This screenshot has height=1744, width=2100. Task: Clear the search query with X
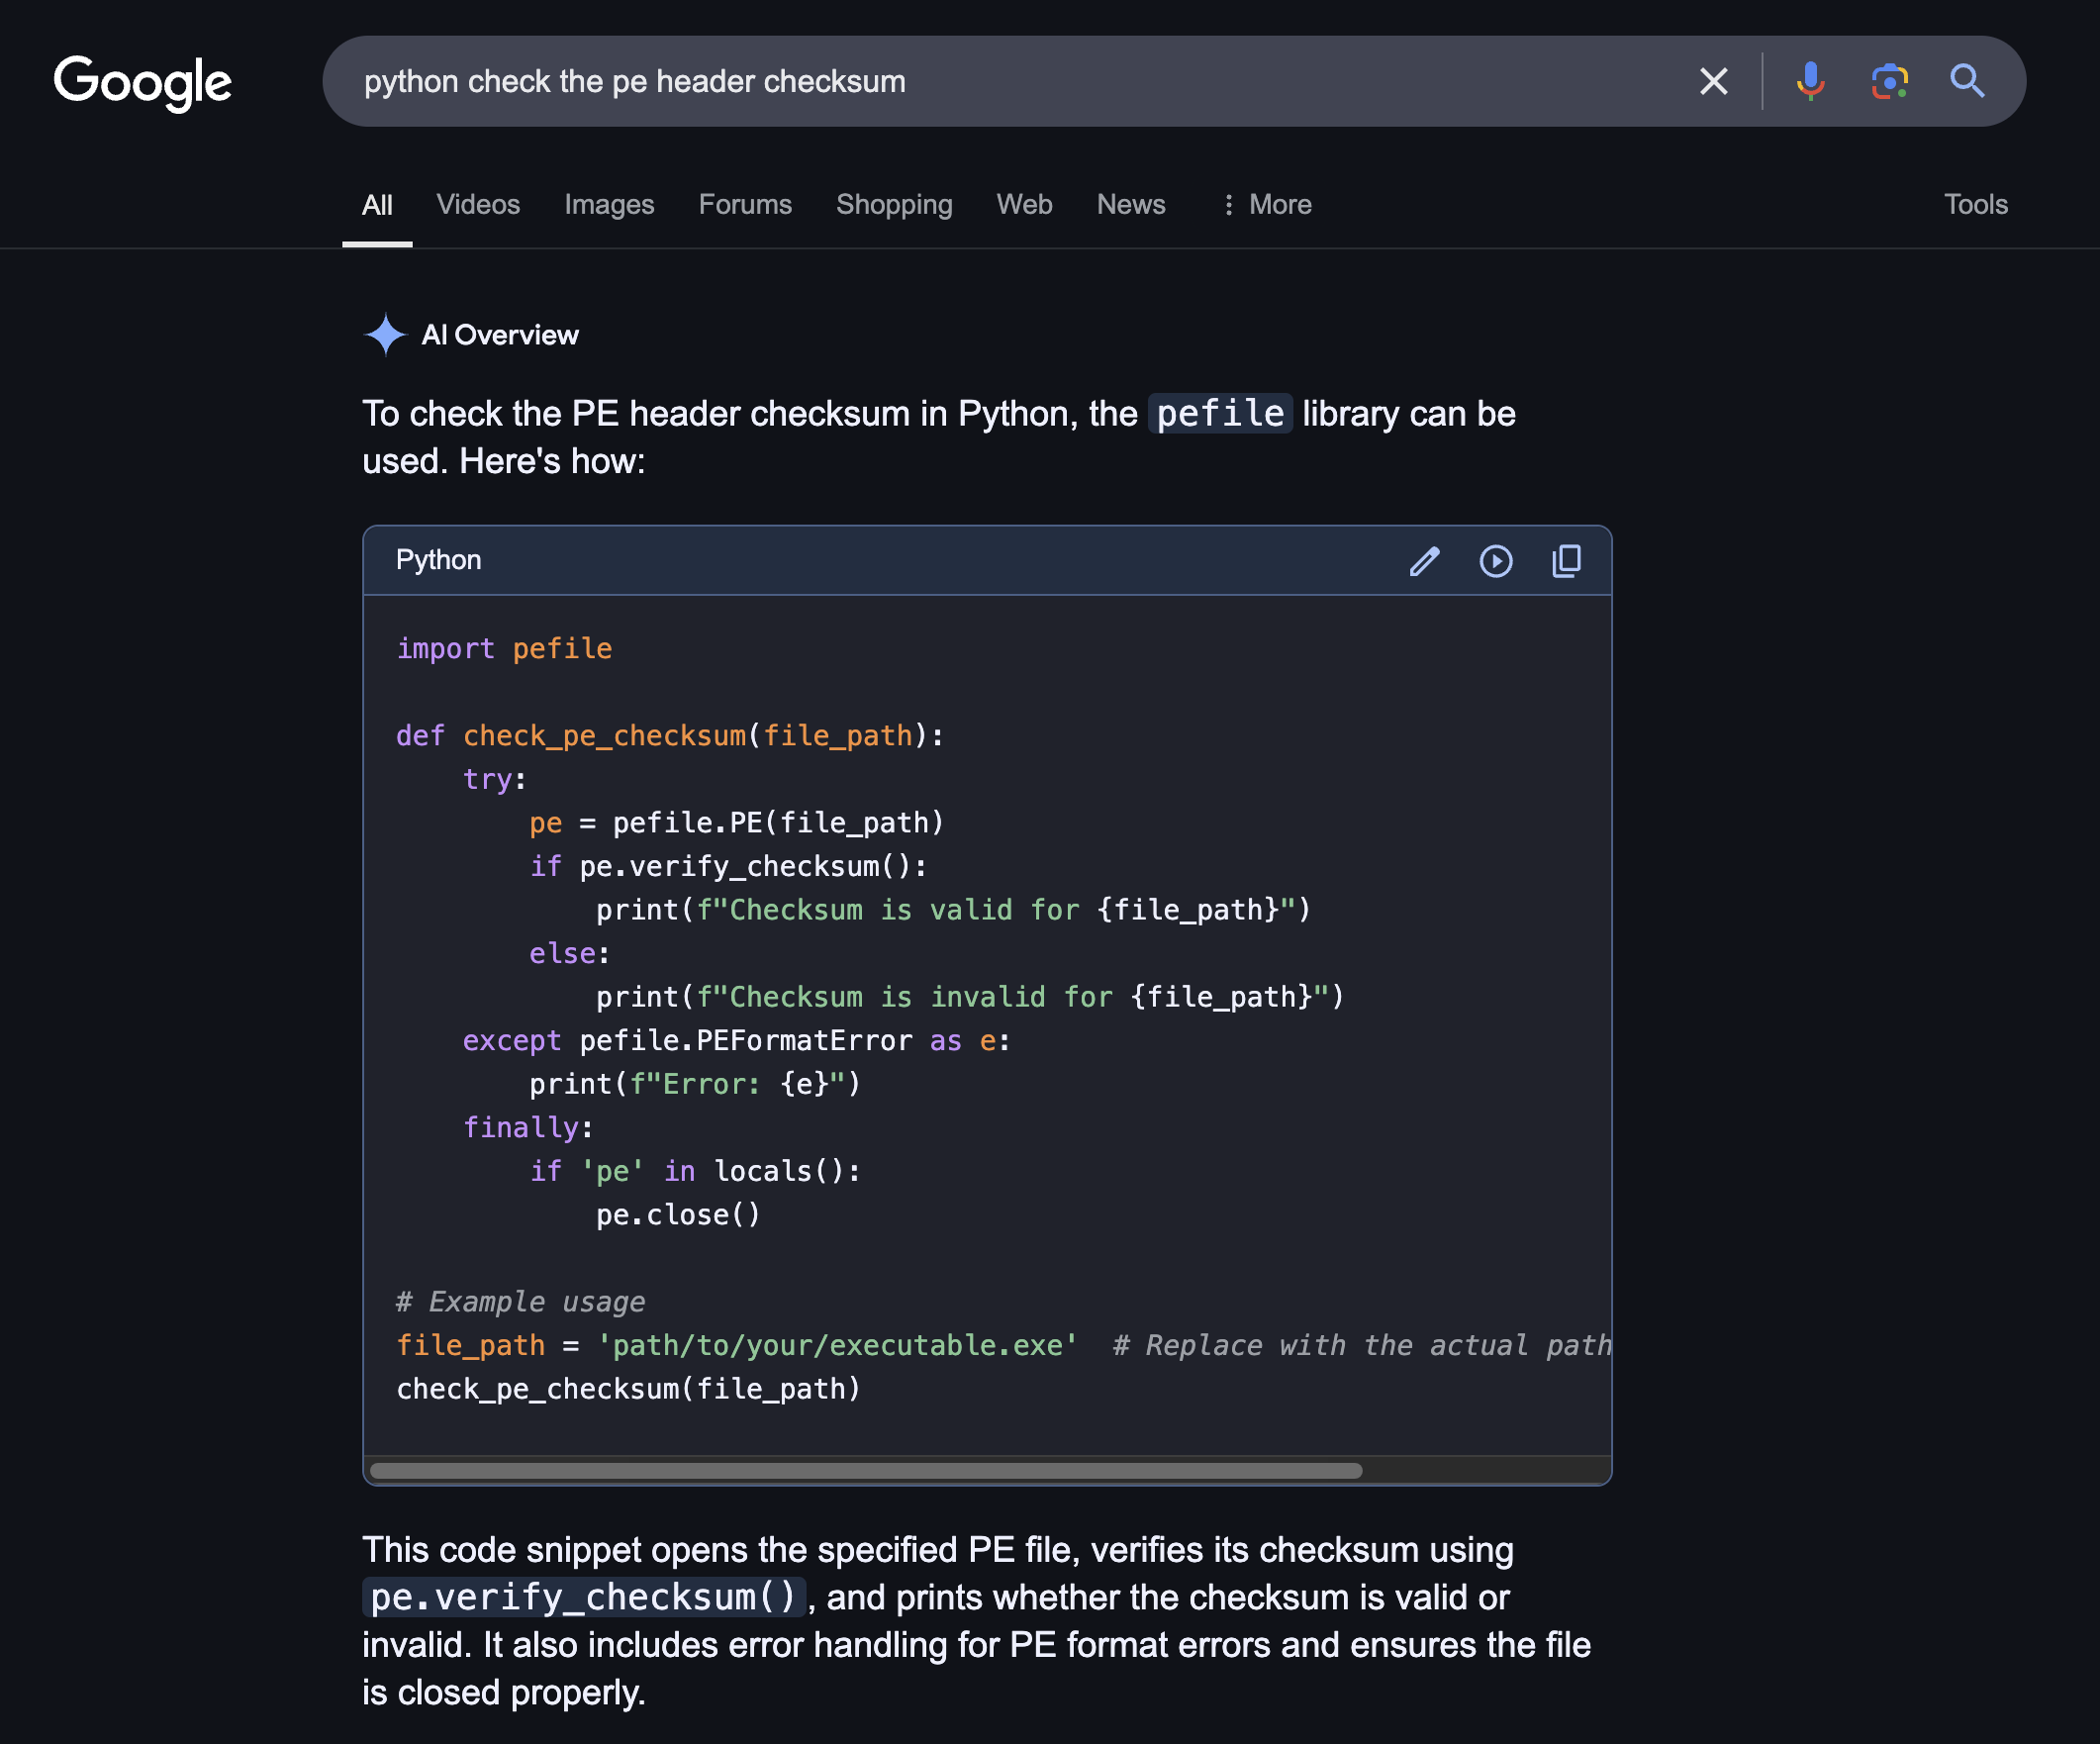[x=1714, y=81]
